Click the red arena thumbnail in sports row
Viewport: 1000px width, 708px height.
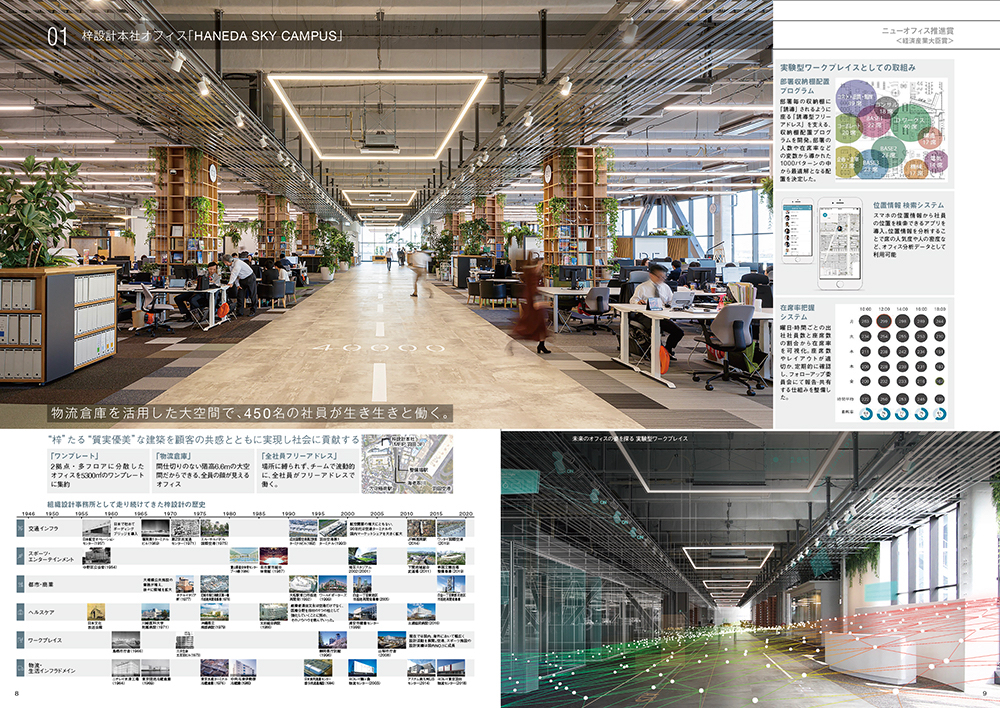[x=273, y=556]
